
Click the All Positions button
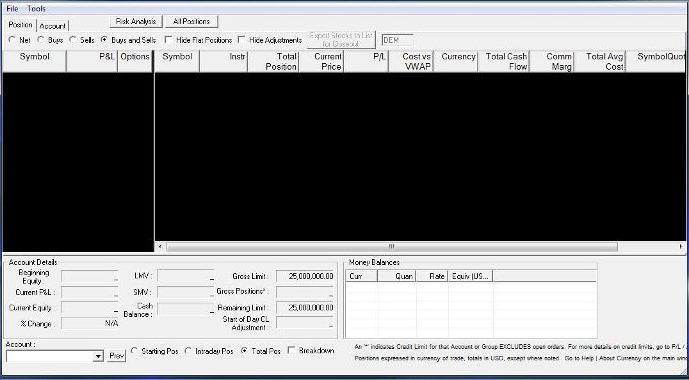[192, 21]
